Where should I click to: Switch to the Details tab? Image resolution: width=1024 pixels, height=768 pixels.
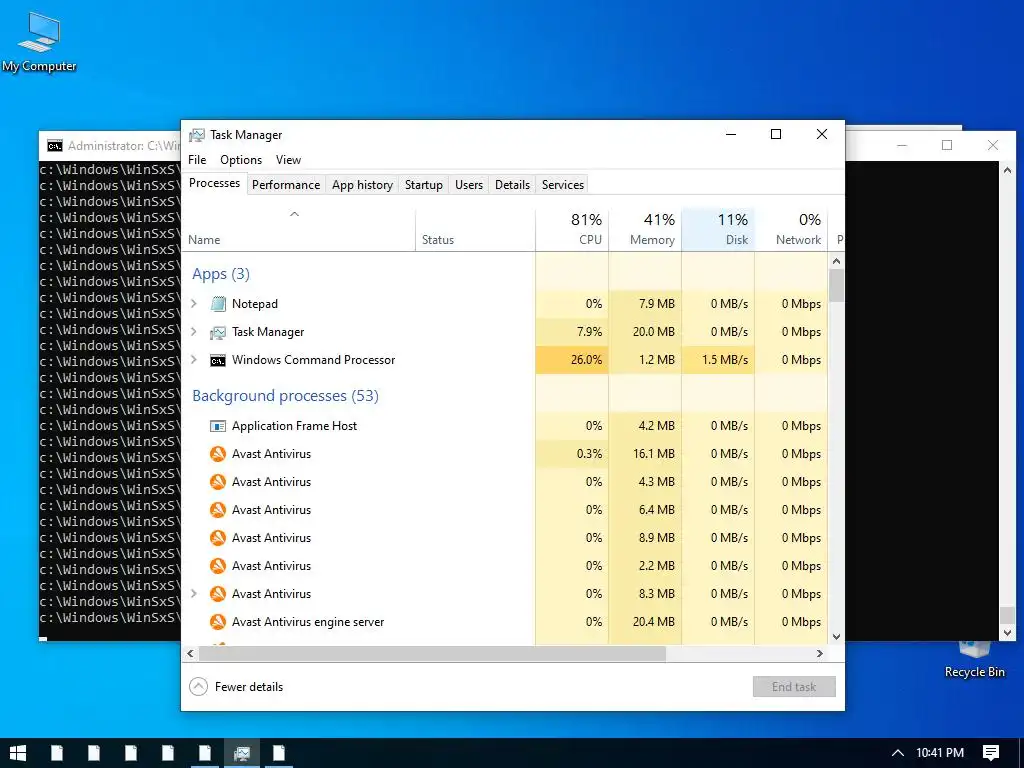point(513,185)
